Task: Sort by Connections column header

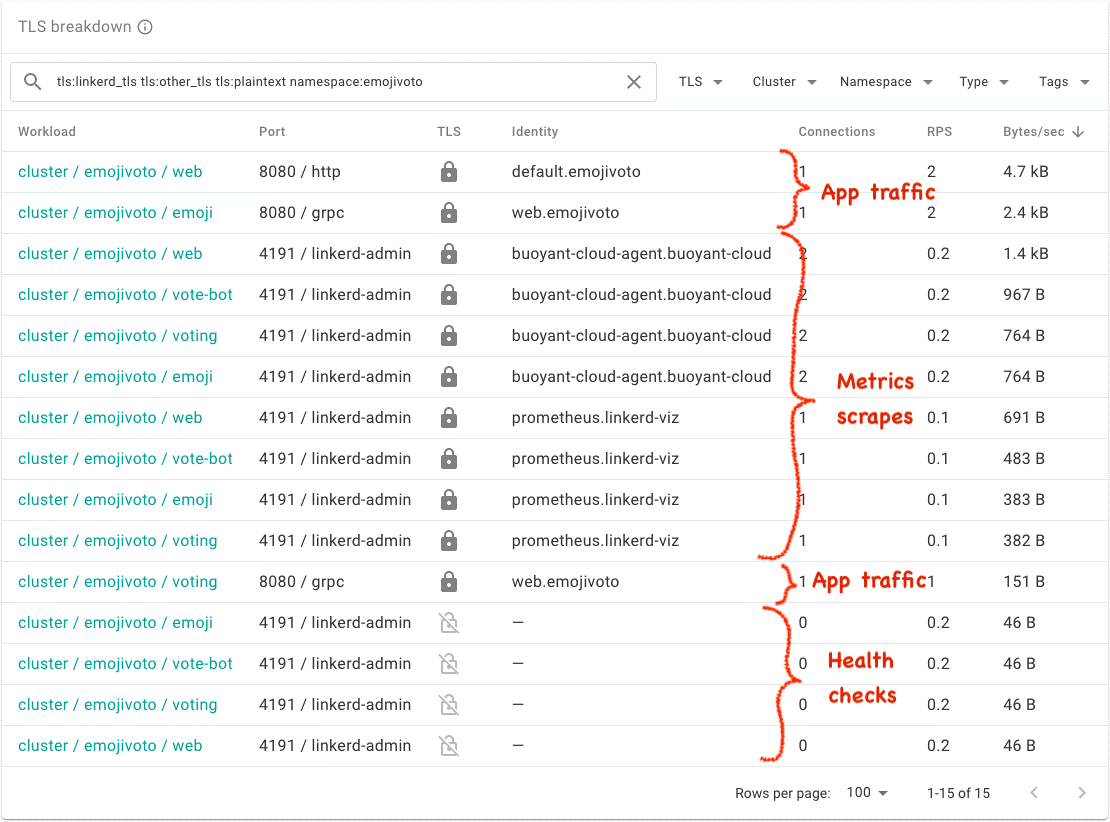Action: (836, 132)
